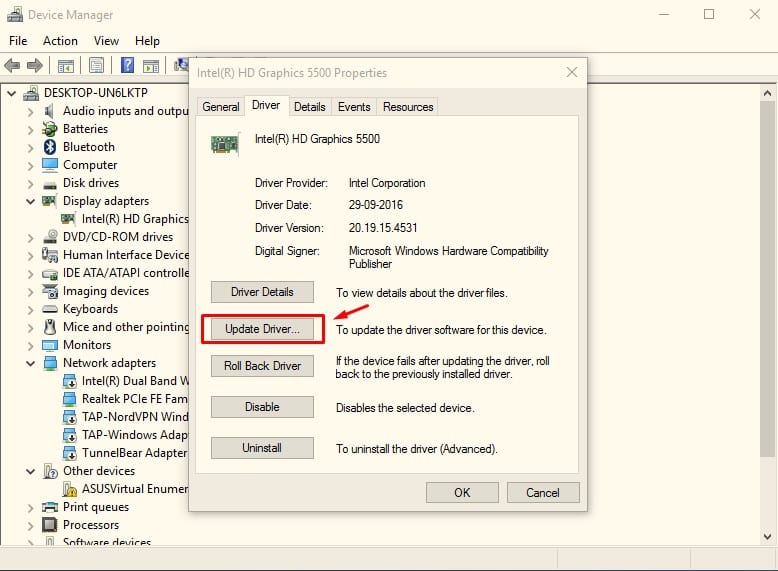The image size is (778, 571).
Task: Click the Forward arrow toolbar icon
Action: click(34, 65)
